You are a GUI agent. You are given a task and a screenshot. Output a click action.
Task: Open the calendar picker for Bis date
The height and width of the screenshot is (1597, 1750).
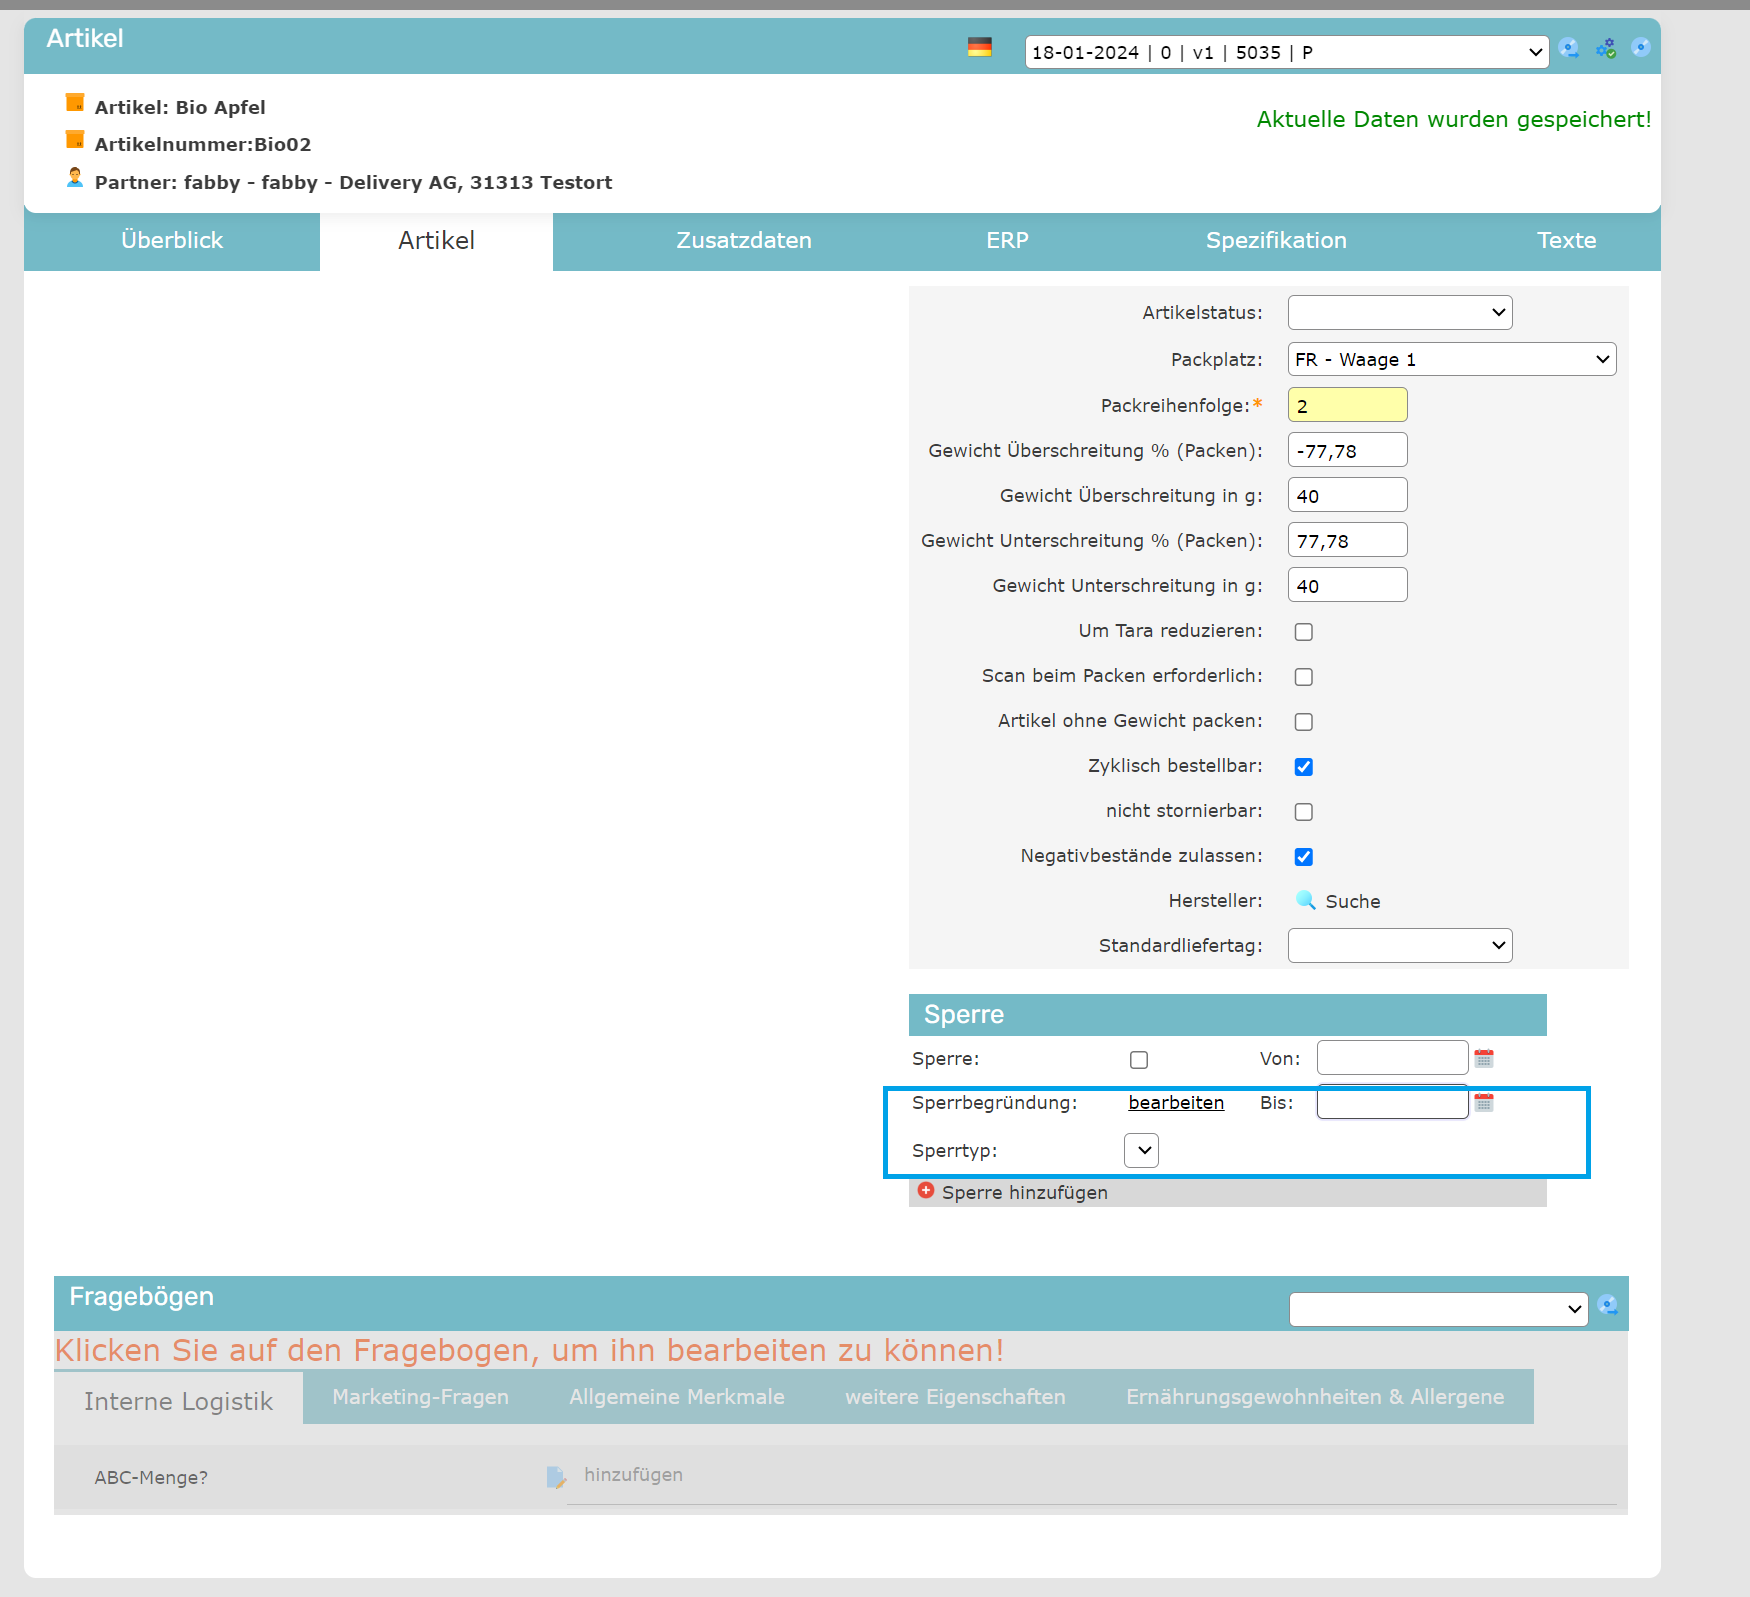[1484, 1102]
